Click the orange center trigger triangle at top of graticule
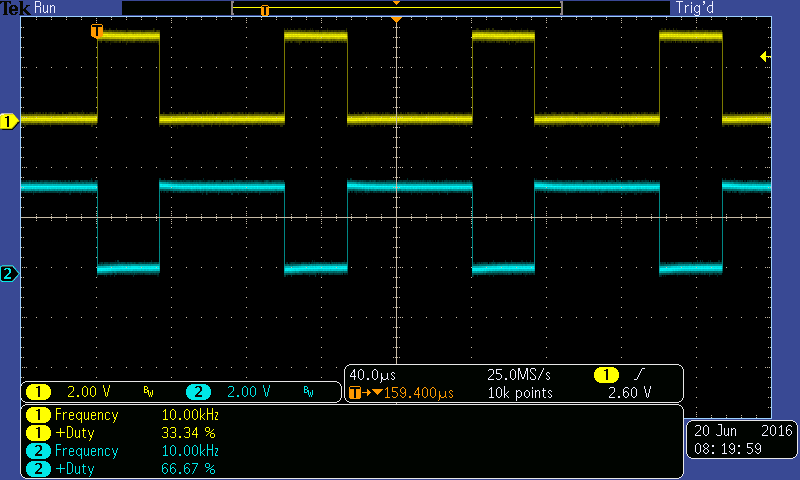 click(396, 19)
